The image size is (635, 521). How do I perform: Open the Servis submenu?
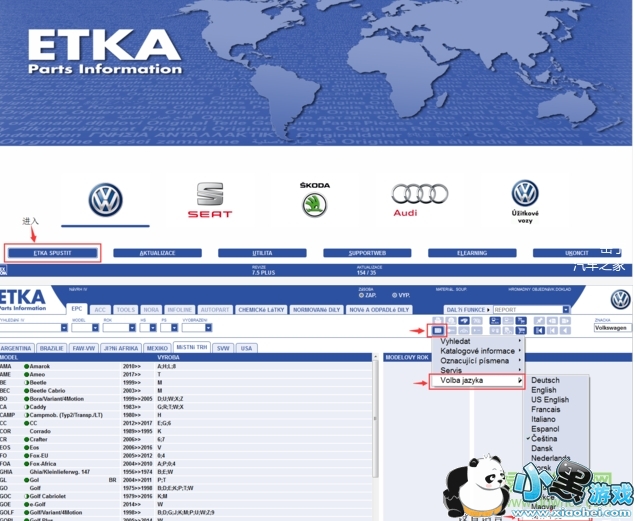[x=477, y=370]
